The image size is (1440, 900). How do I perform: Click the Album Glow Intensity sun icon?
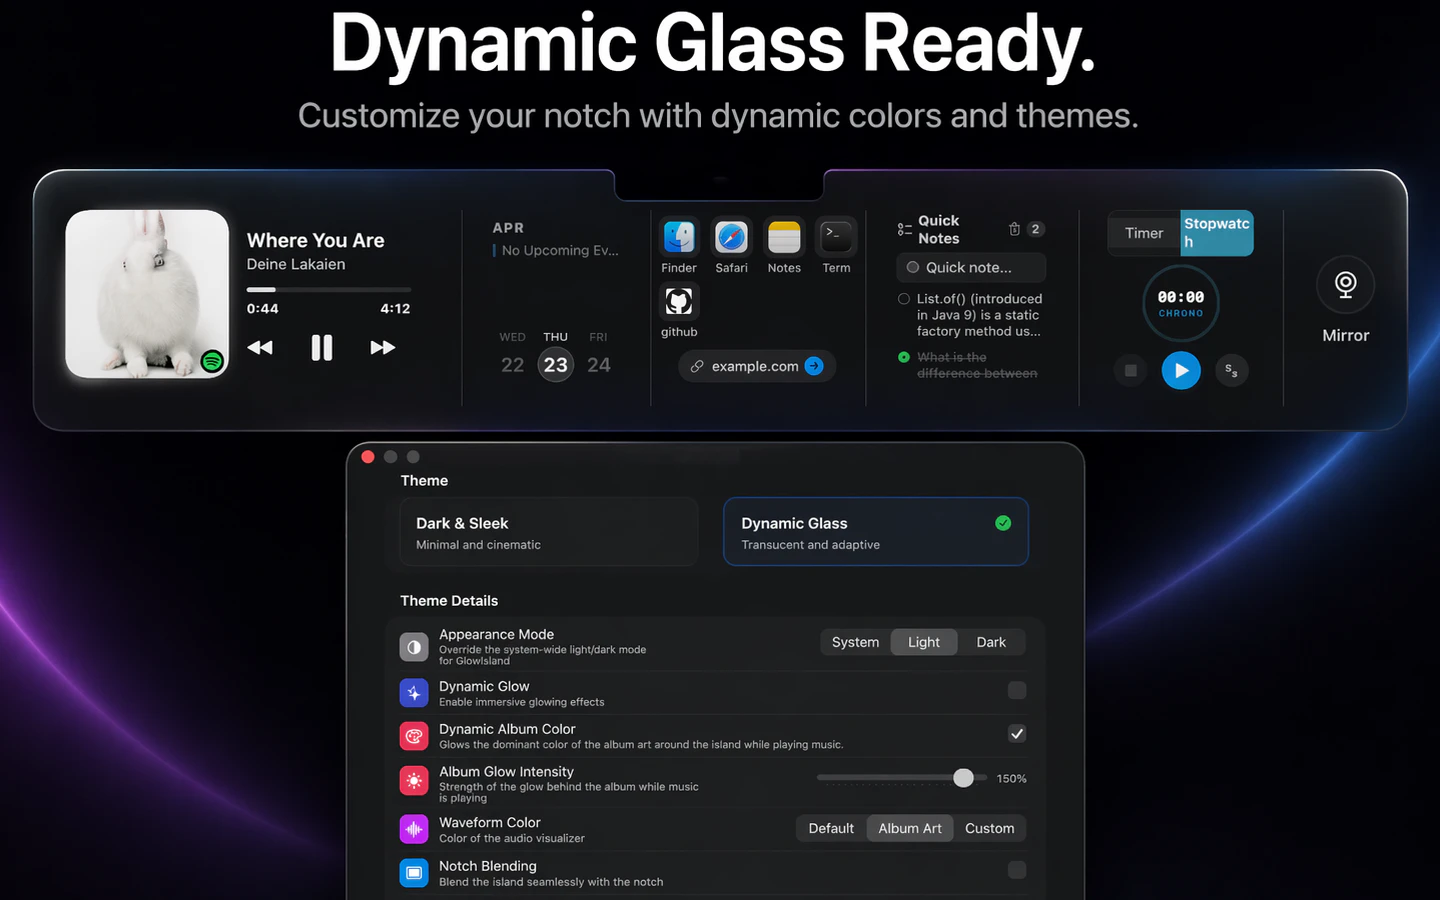point(414,780)
